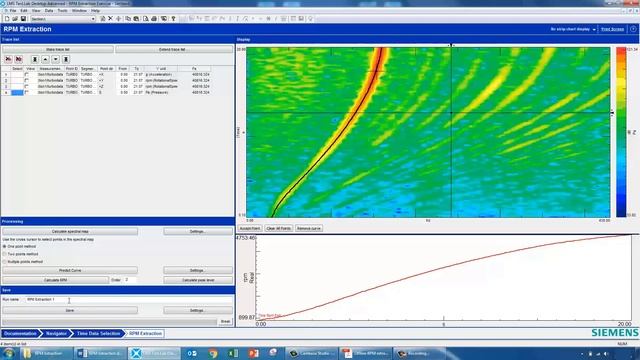Viewport: 640px width, 360px height.
Task: Select the Select cell of trace row 4
Action: pyautogui.click(x=17, y=93)
